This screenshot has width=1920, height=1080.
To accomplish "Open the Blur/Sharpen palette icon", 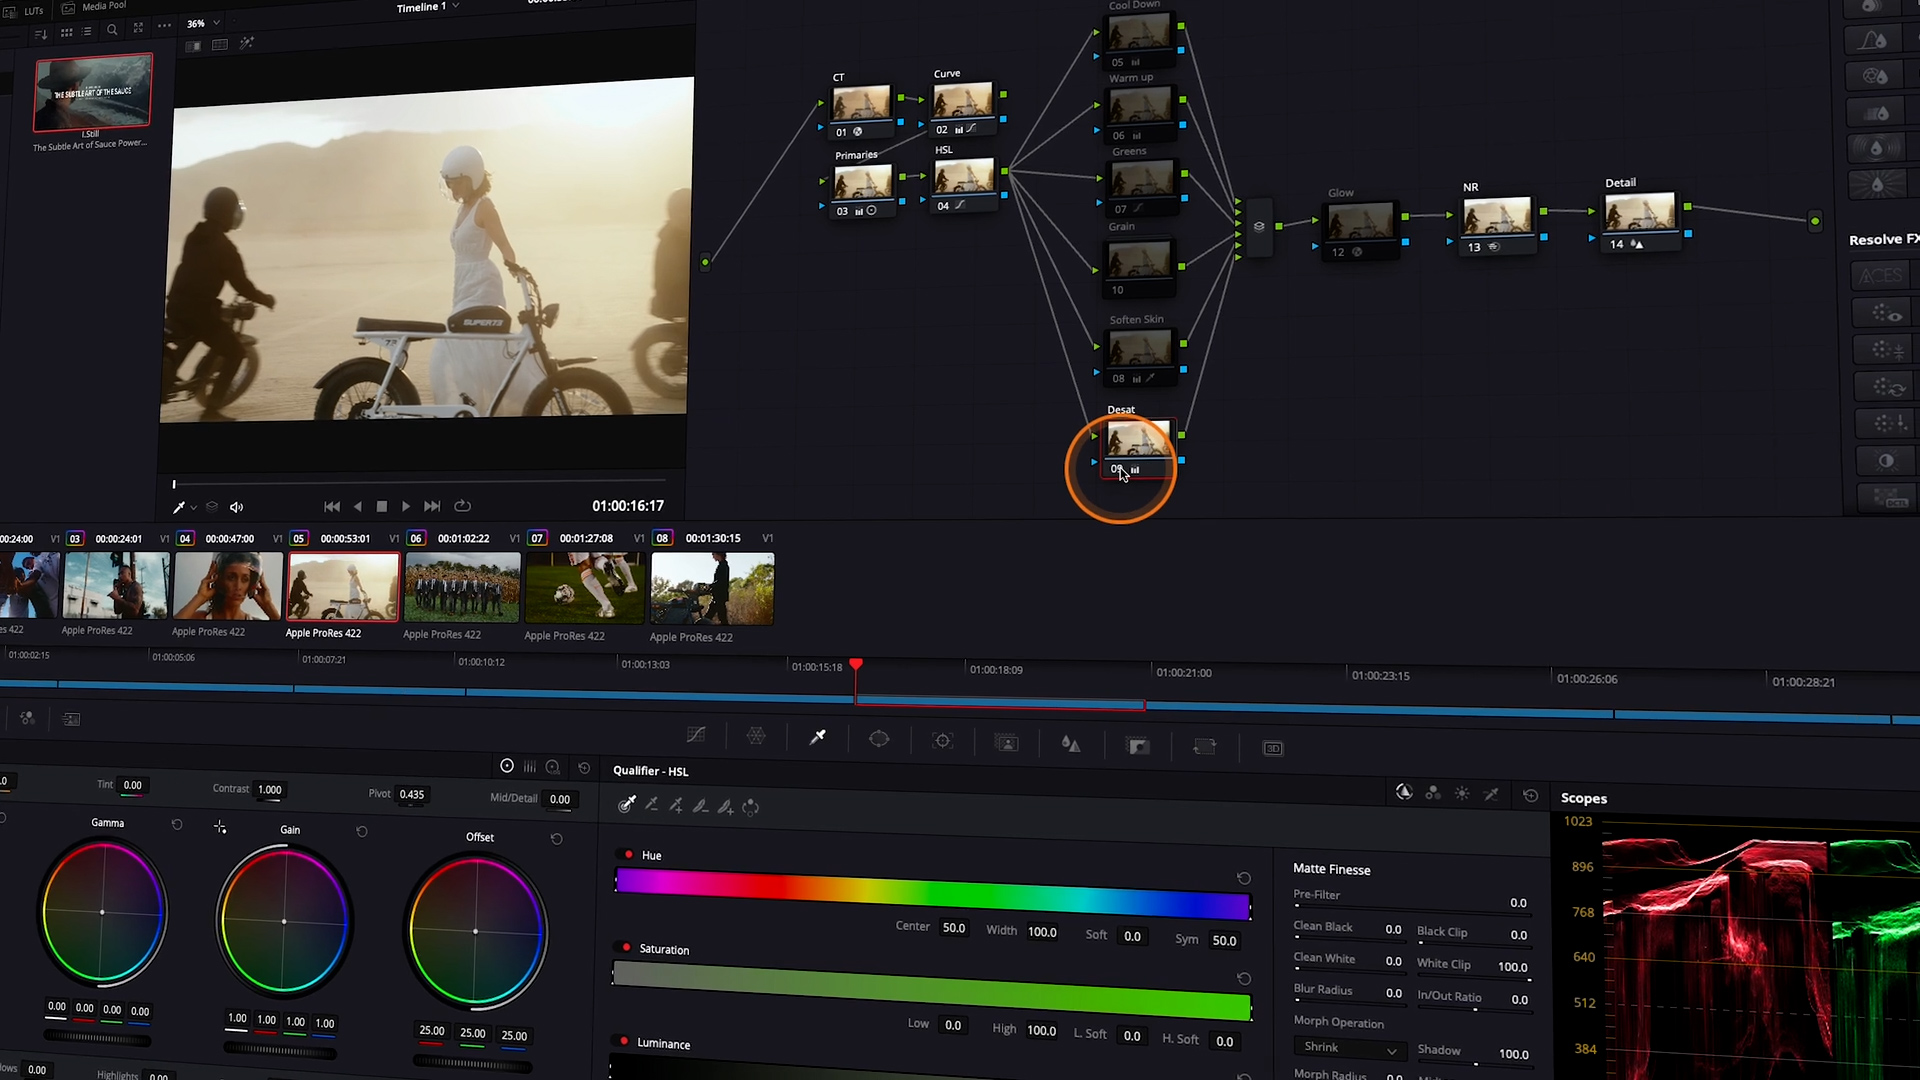I will point(1071,744).
